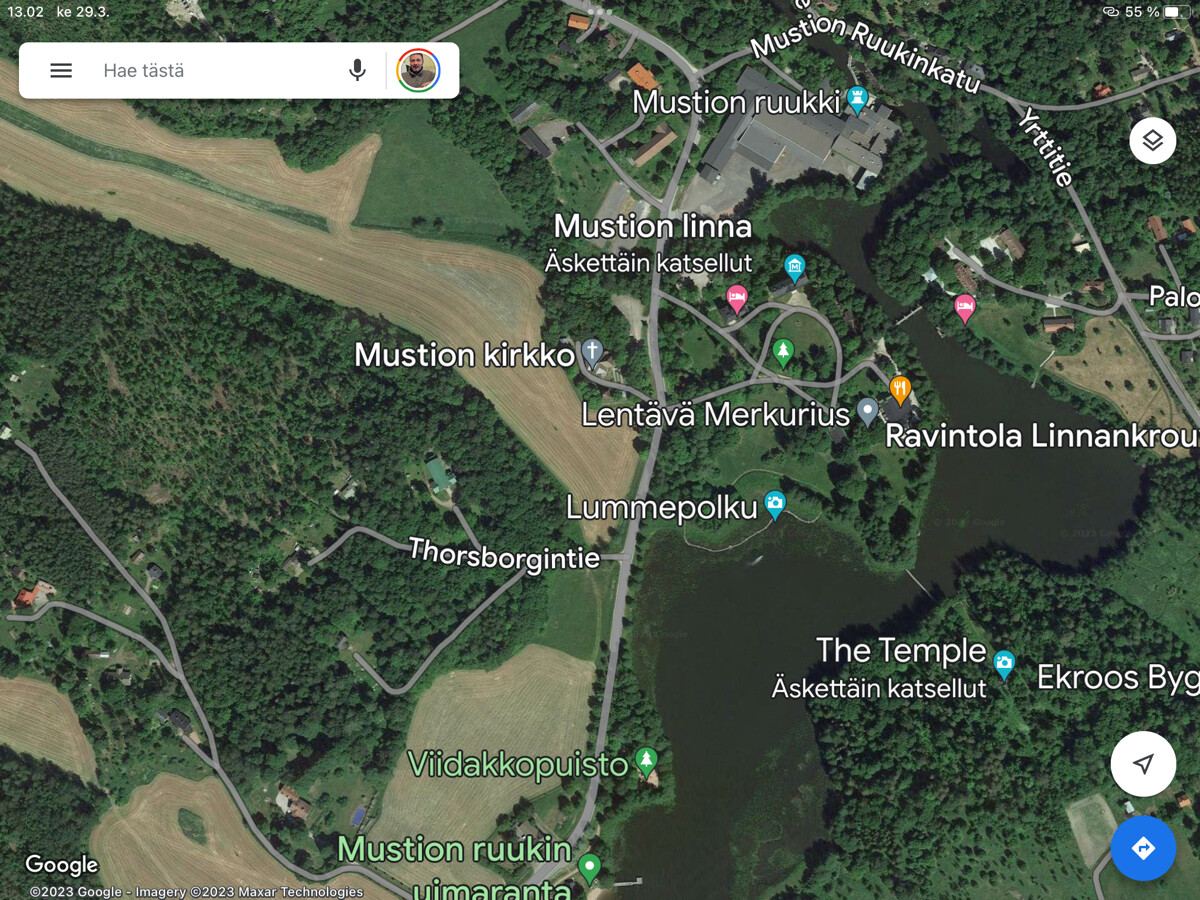The width and height of the screenshot is (1200, 900).
Task: Start directions with the blue button
Action: click(1143, 848)
